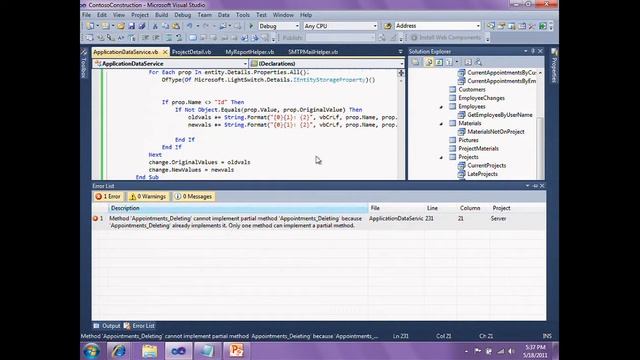
Task: Switch to MyReportHelper.vb tab
Action: pyautogui.click(x=249, y=52)
